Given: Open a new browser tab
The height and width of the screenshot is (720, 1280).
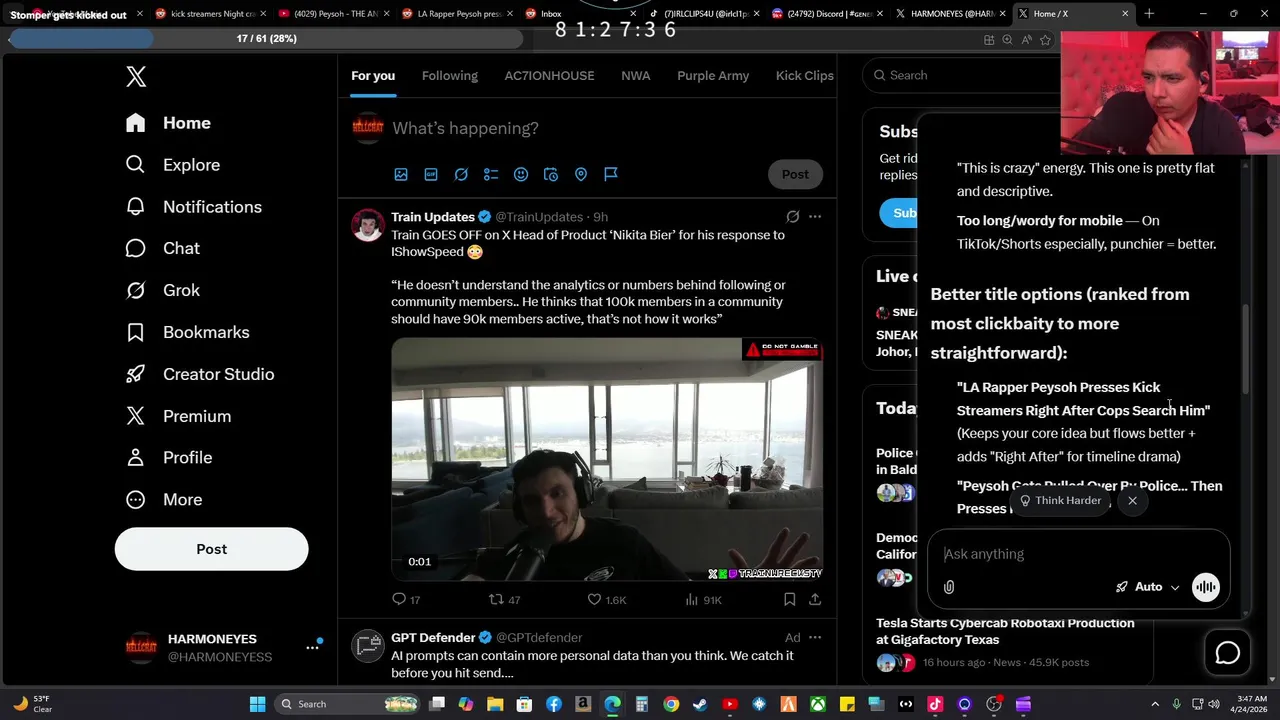Looking at the screenshot, I should point(1149,14).
